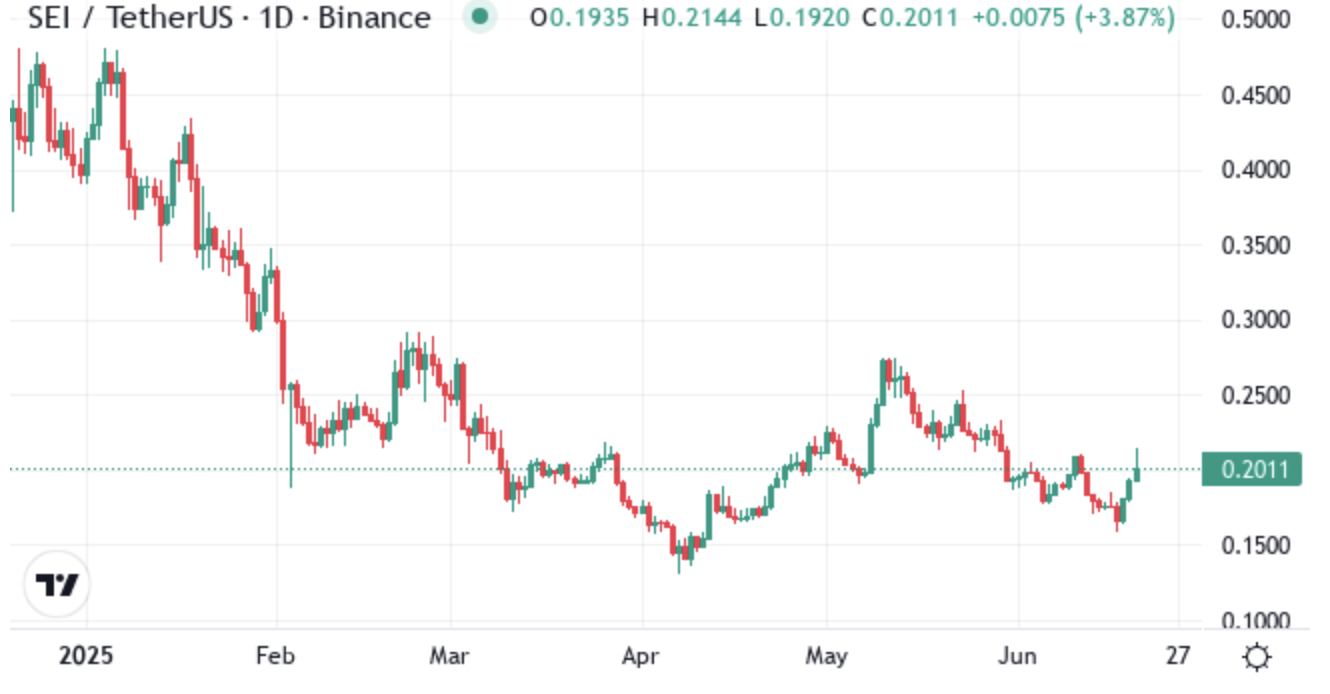Click the May label on time axis
Image resolution: width=1330 pixels, height=694 pixels.
(x=827, y=657)
